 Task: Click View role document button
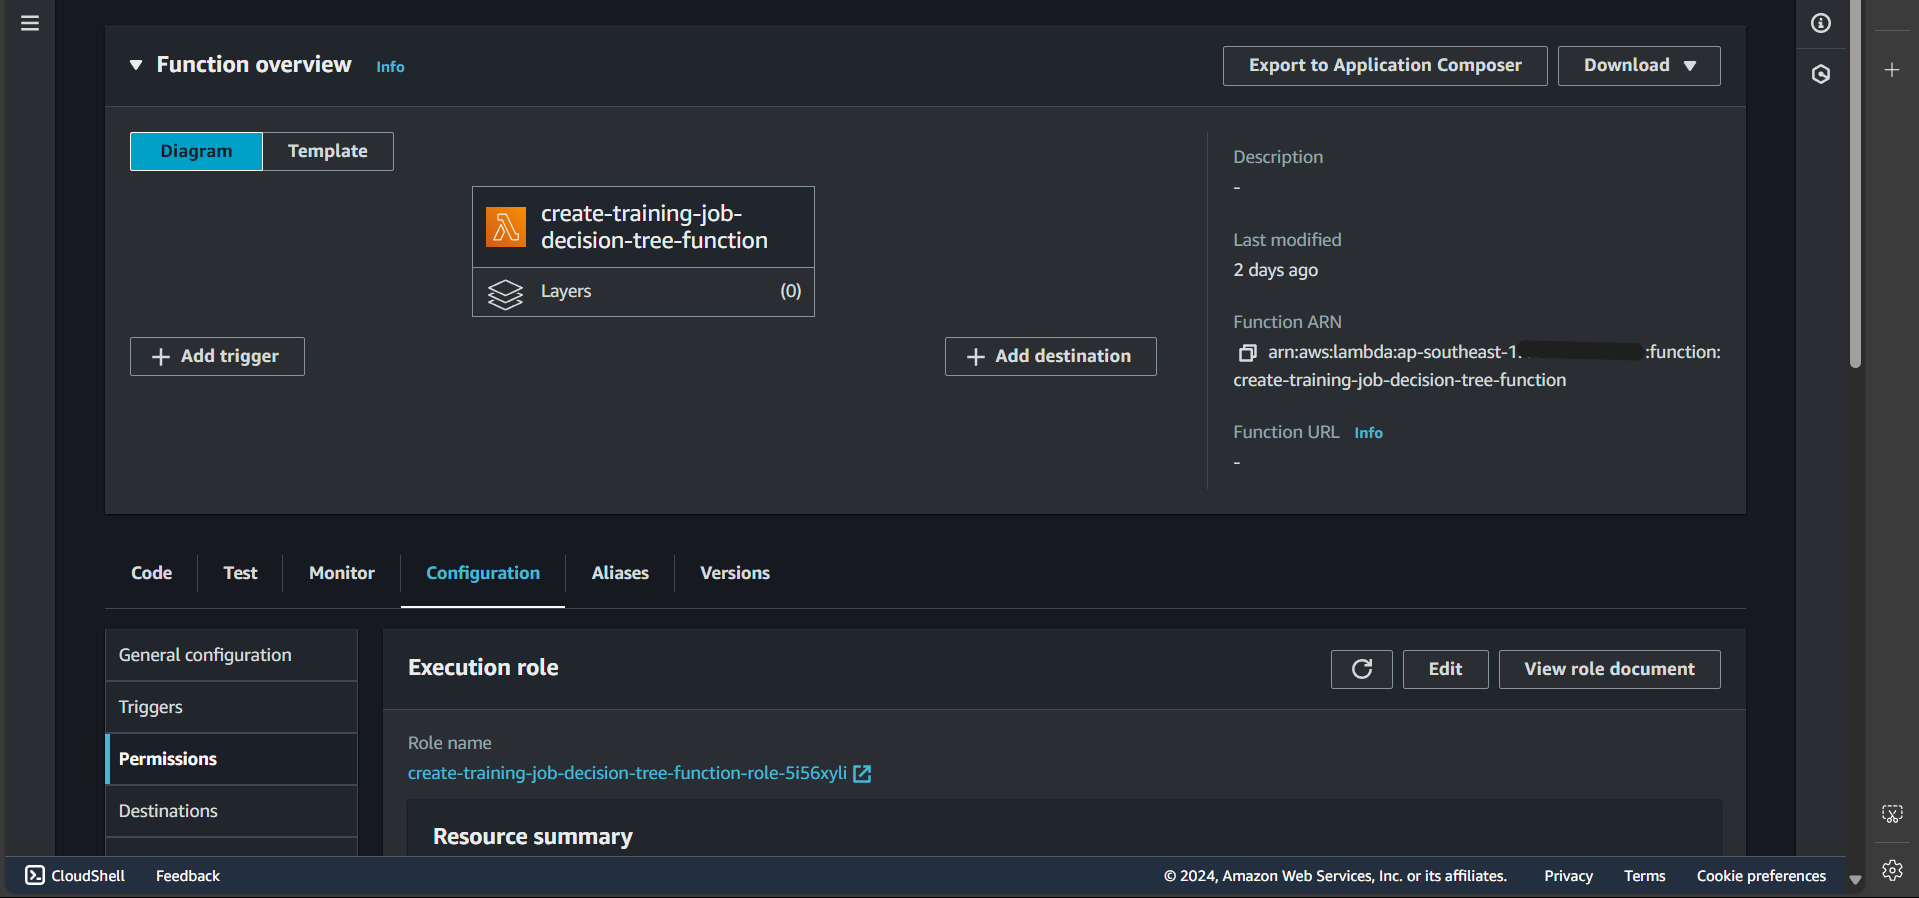tap(1609, 669)
